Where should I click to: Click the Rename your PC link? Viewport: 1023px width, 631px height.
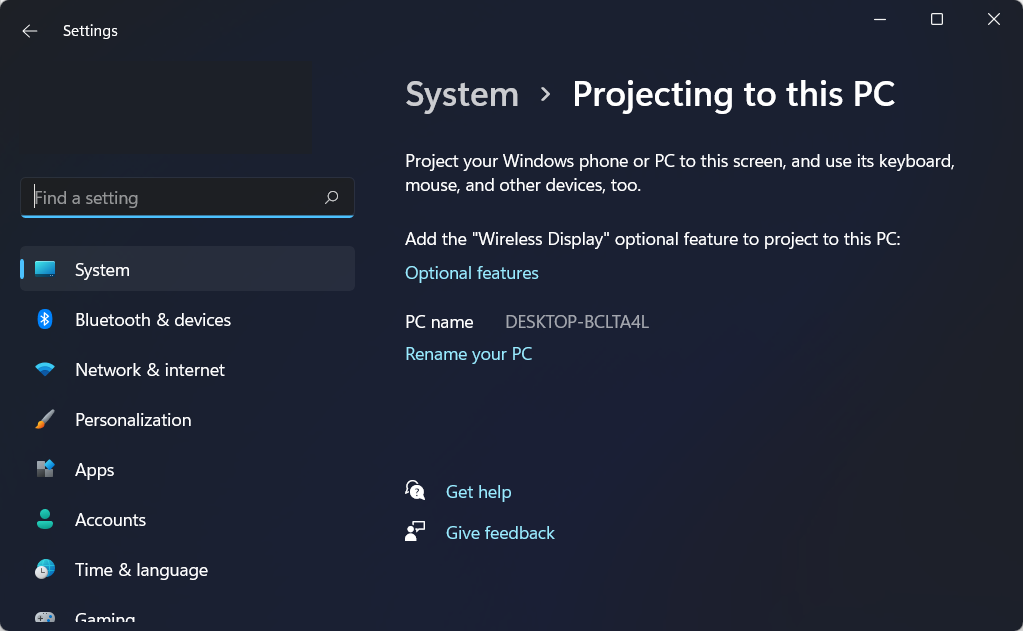click(x=468, y=354)
